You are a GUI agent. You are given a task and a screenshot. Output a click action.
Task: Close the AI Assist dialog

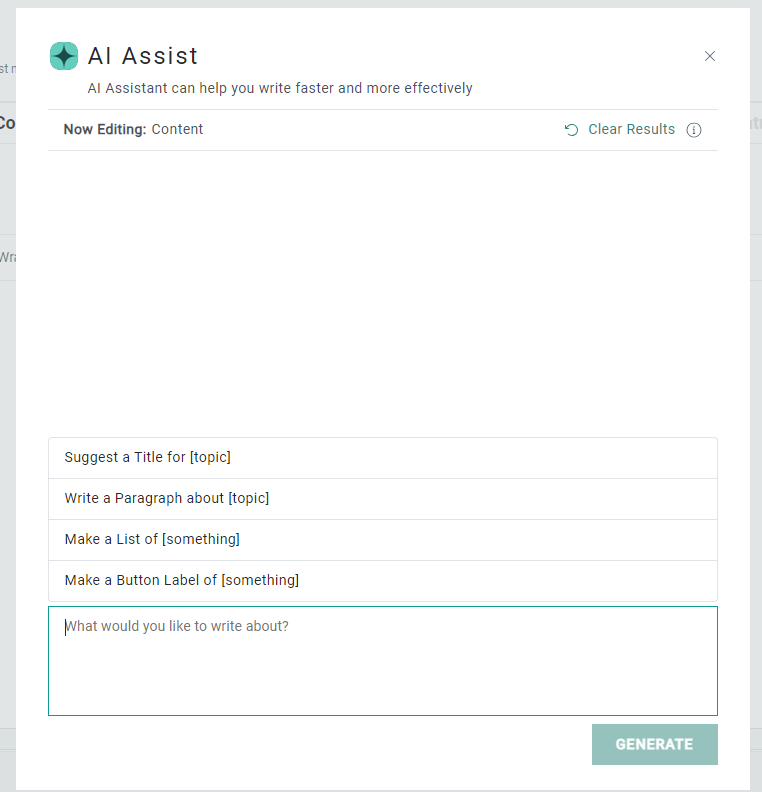click(x=710, y=56)
